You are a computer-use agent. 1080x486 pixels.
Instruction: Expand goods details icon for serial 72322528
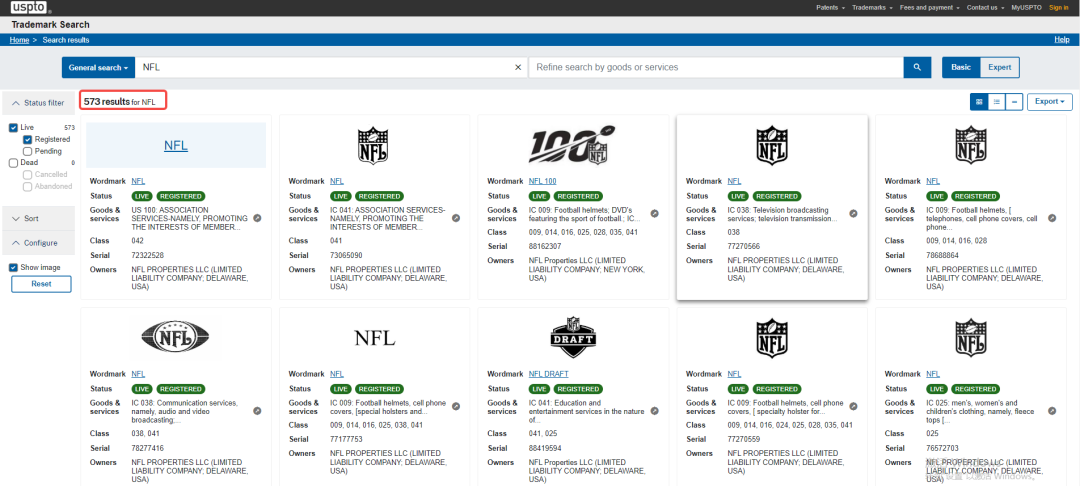click(257, 218)
